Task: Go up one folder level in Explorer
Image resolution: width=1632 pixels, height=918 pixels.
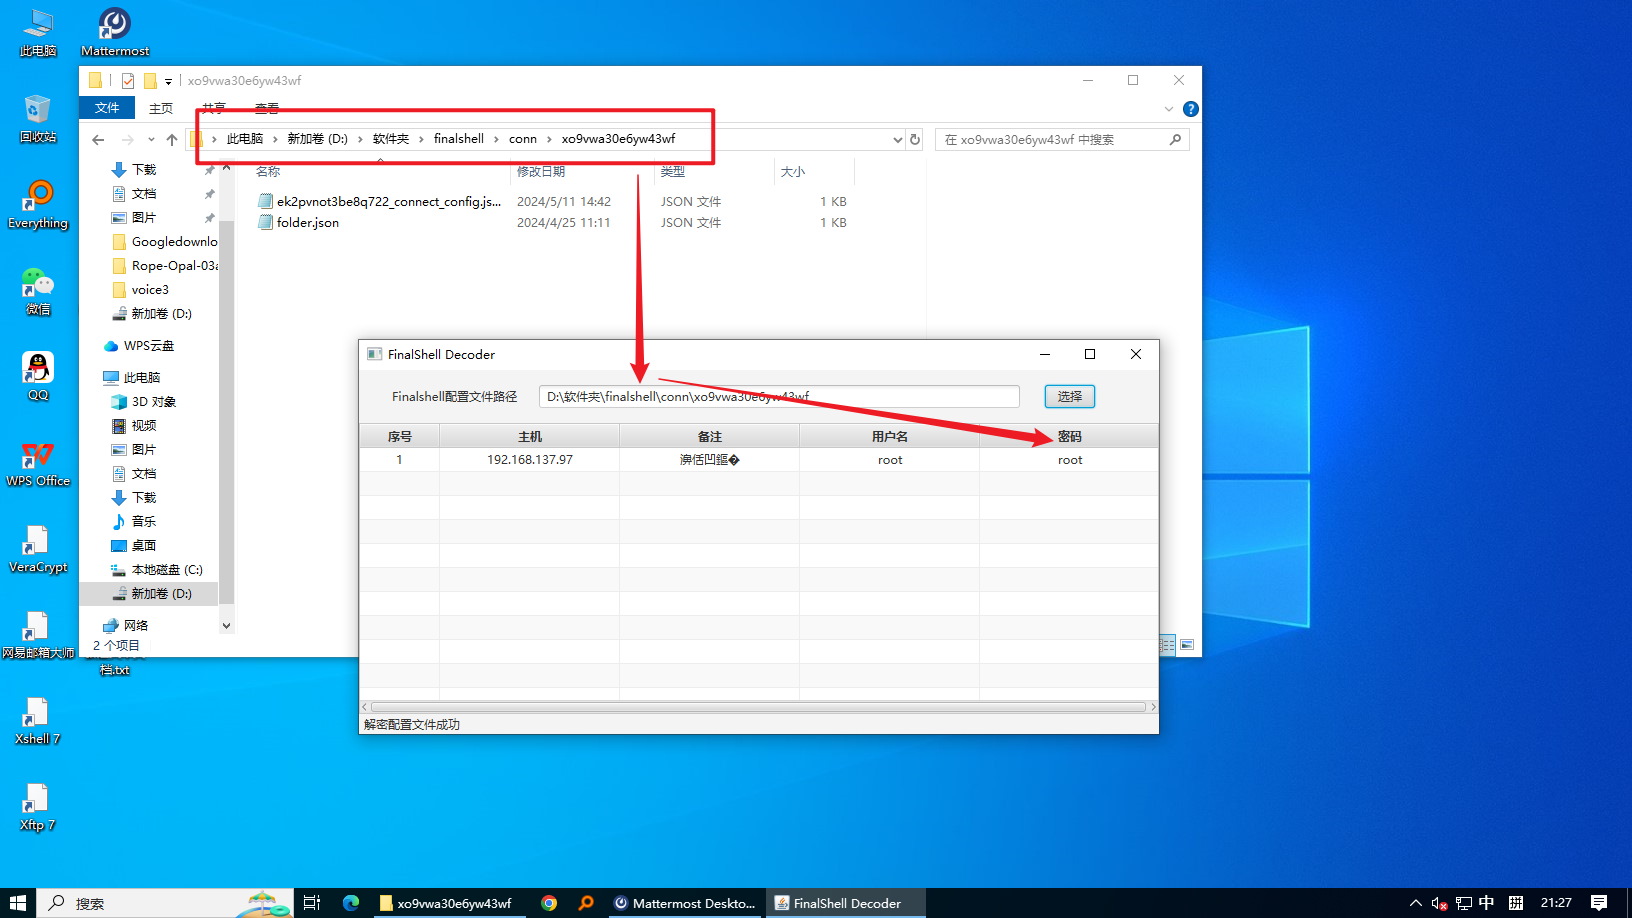Action: [x=172, y=139]
